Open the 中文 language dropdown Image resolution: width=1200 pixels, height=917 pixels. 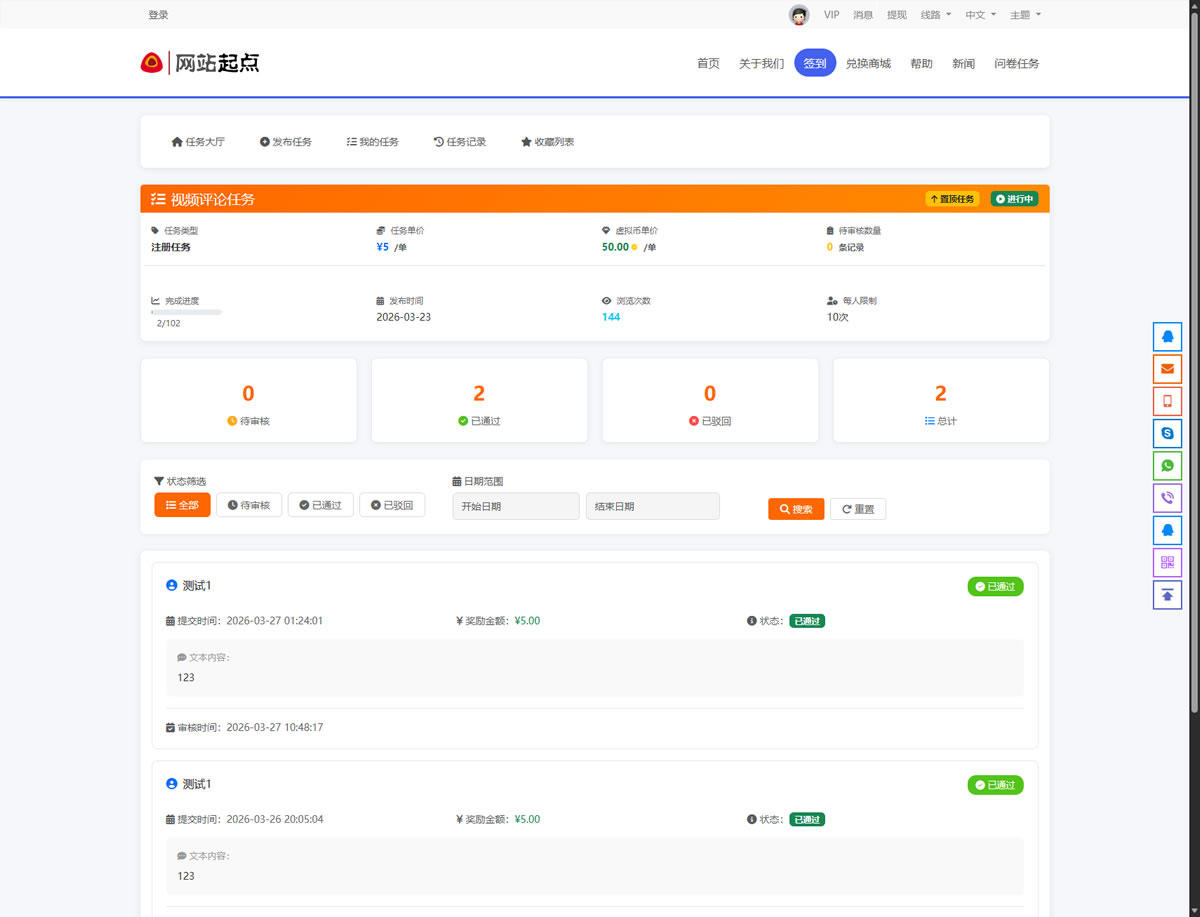(980, 15)
